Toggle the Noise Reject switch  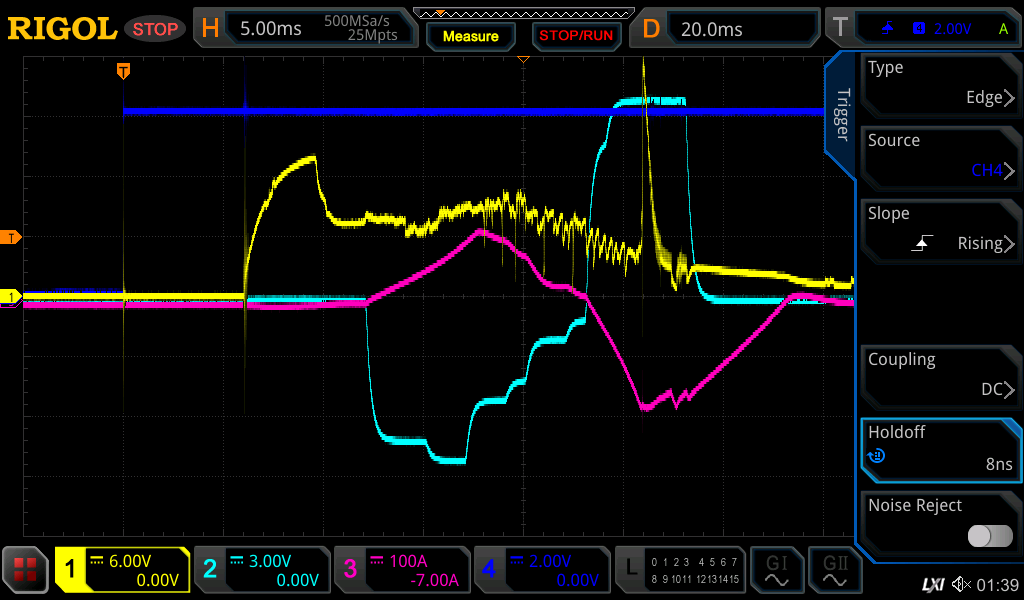pos(990,536)
